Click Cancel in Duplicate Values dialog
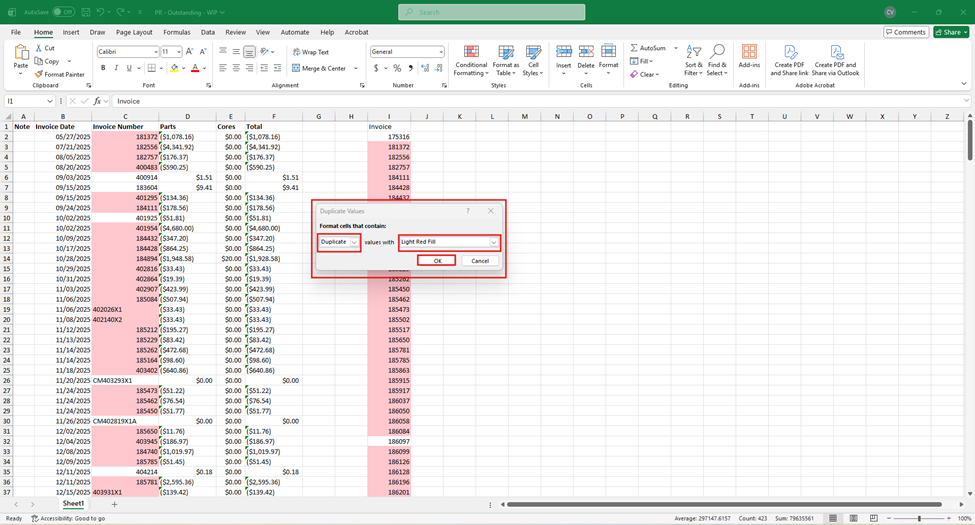Screen dimensions: 975x525 [479, 261]
